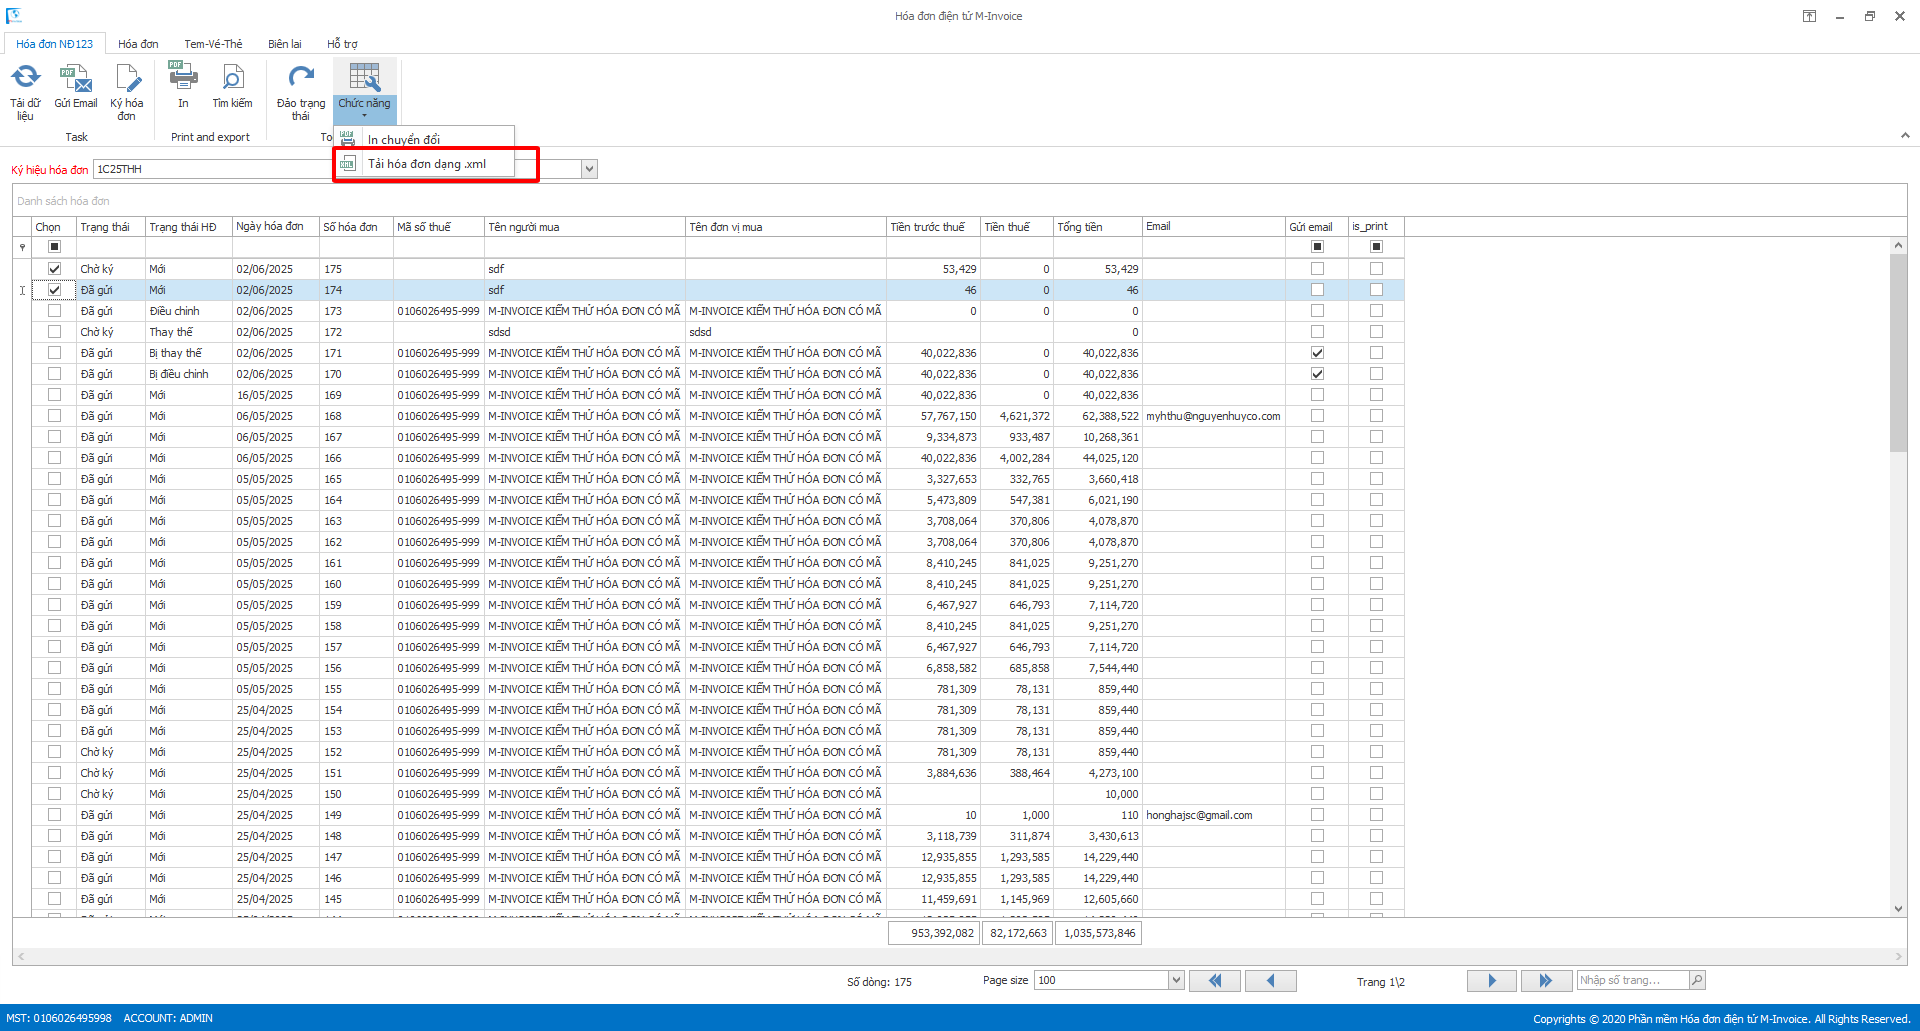Click the Đảo trạng thái icon
Screen dimensions: 1920x1031
[301, 78]
